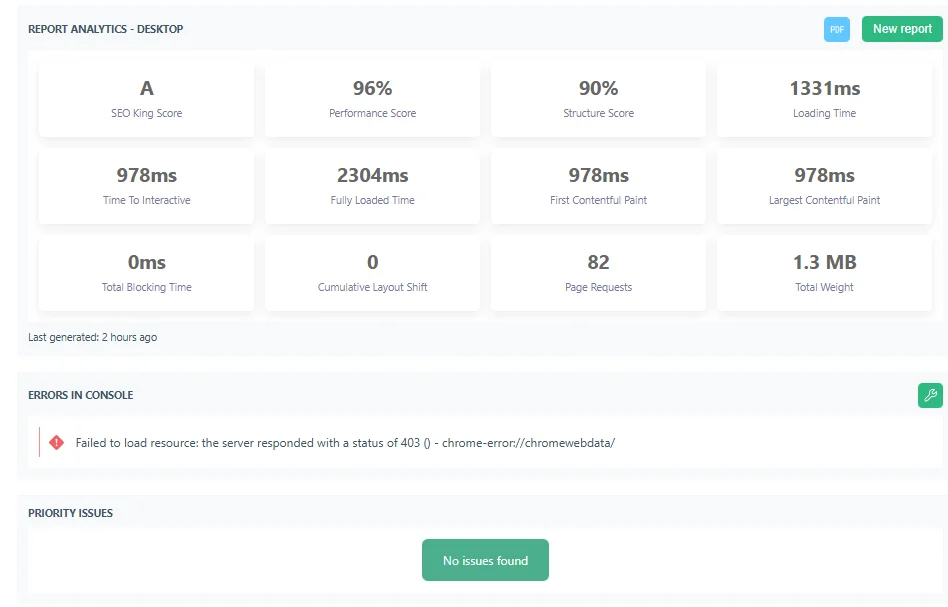
Task: Select the 90% Structure Score tile
Action: pos(598,98)
